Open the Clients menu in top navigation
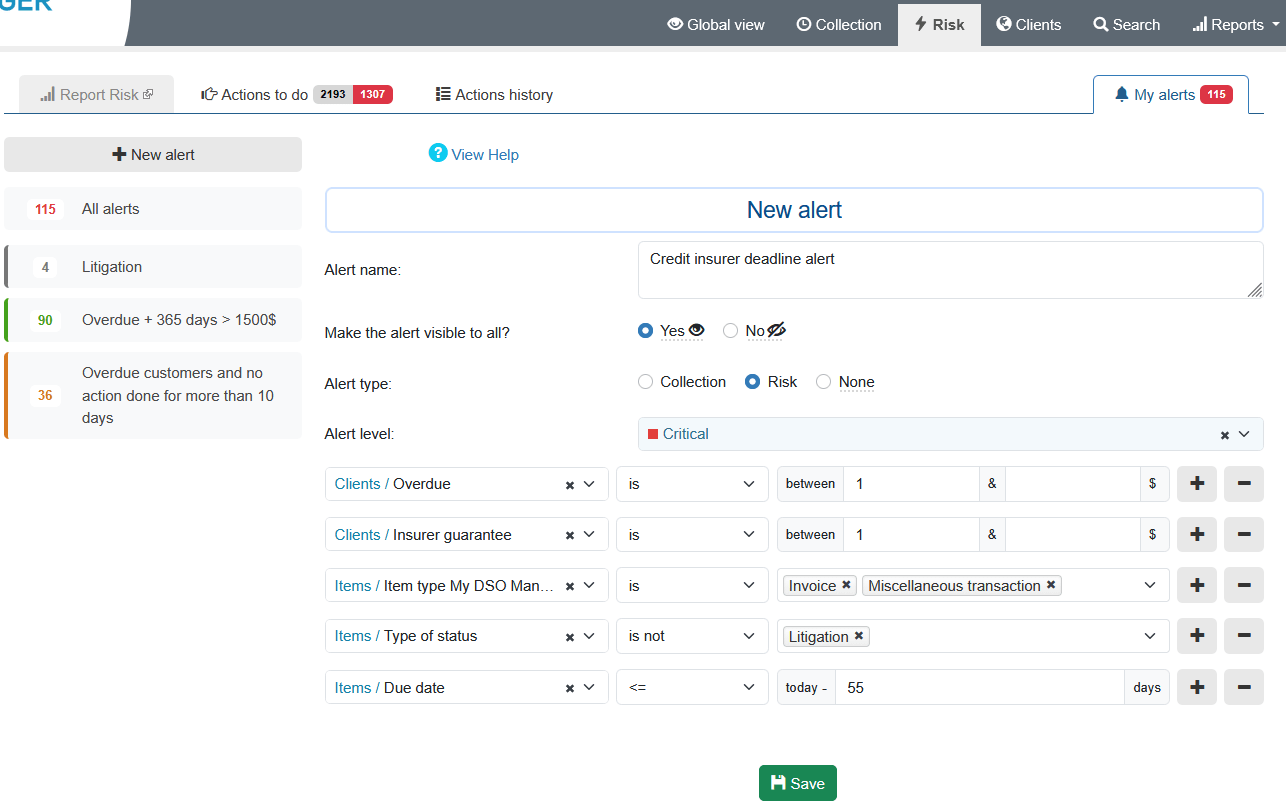Image resolution: width=1286 pixels, height=811 pixels. pos(1028,25)
